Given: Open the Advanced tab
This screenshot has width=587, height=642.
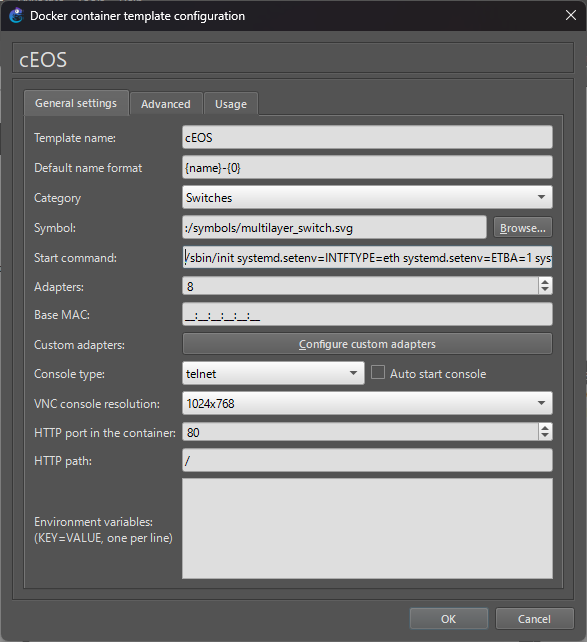Looking at the screenshot, I should [166, 104].
